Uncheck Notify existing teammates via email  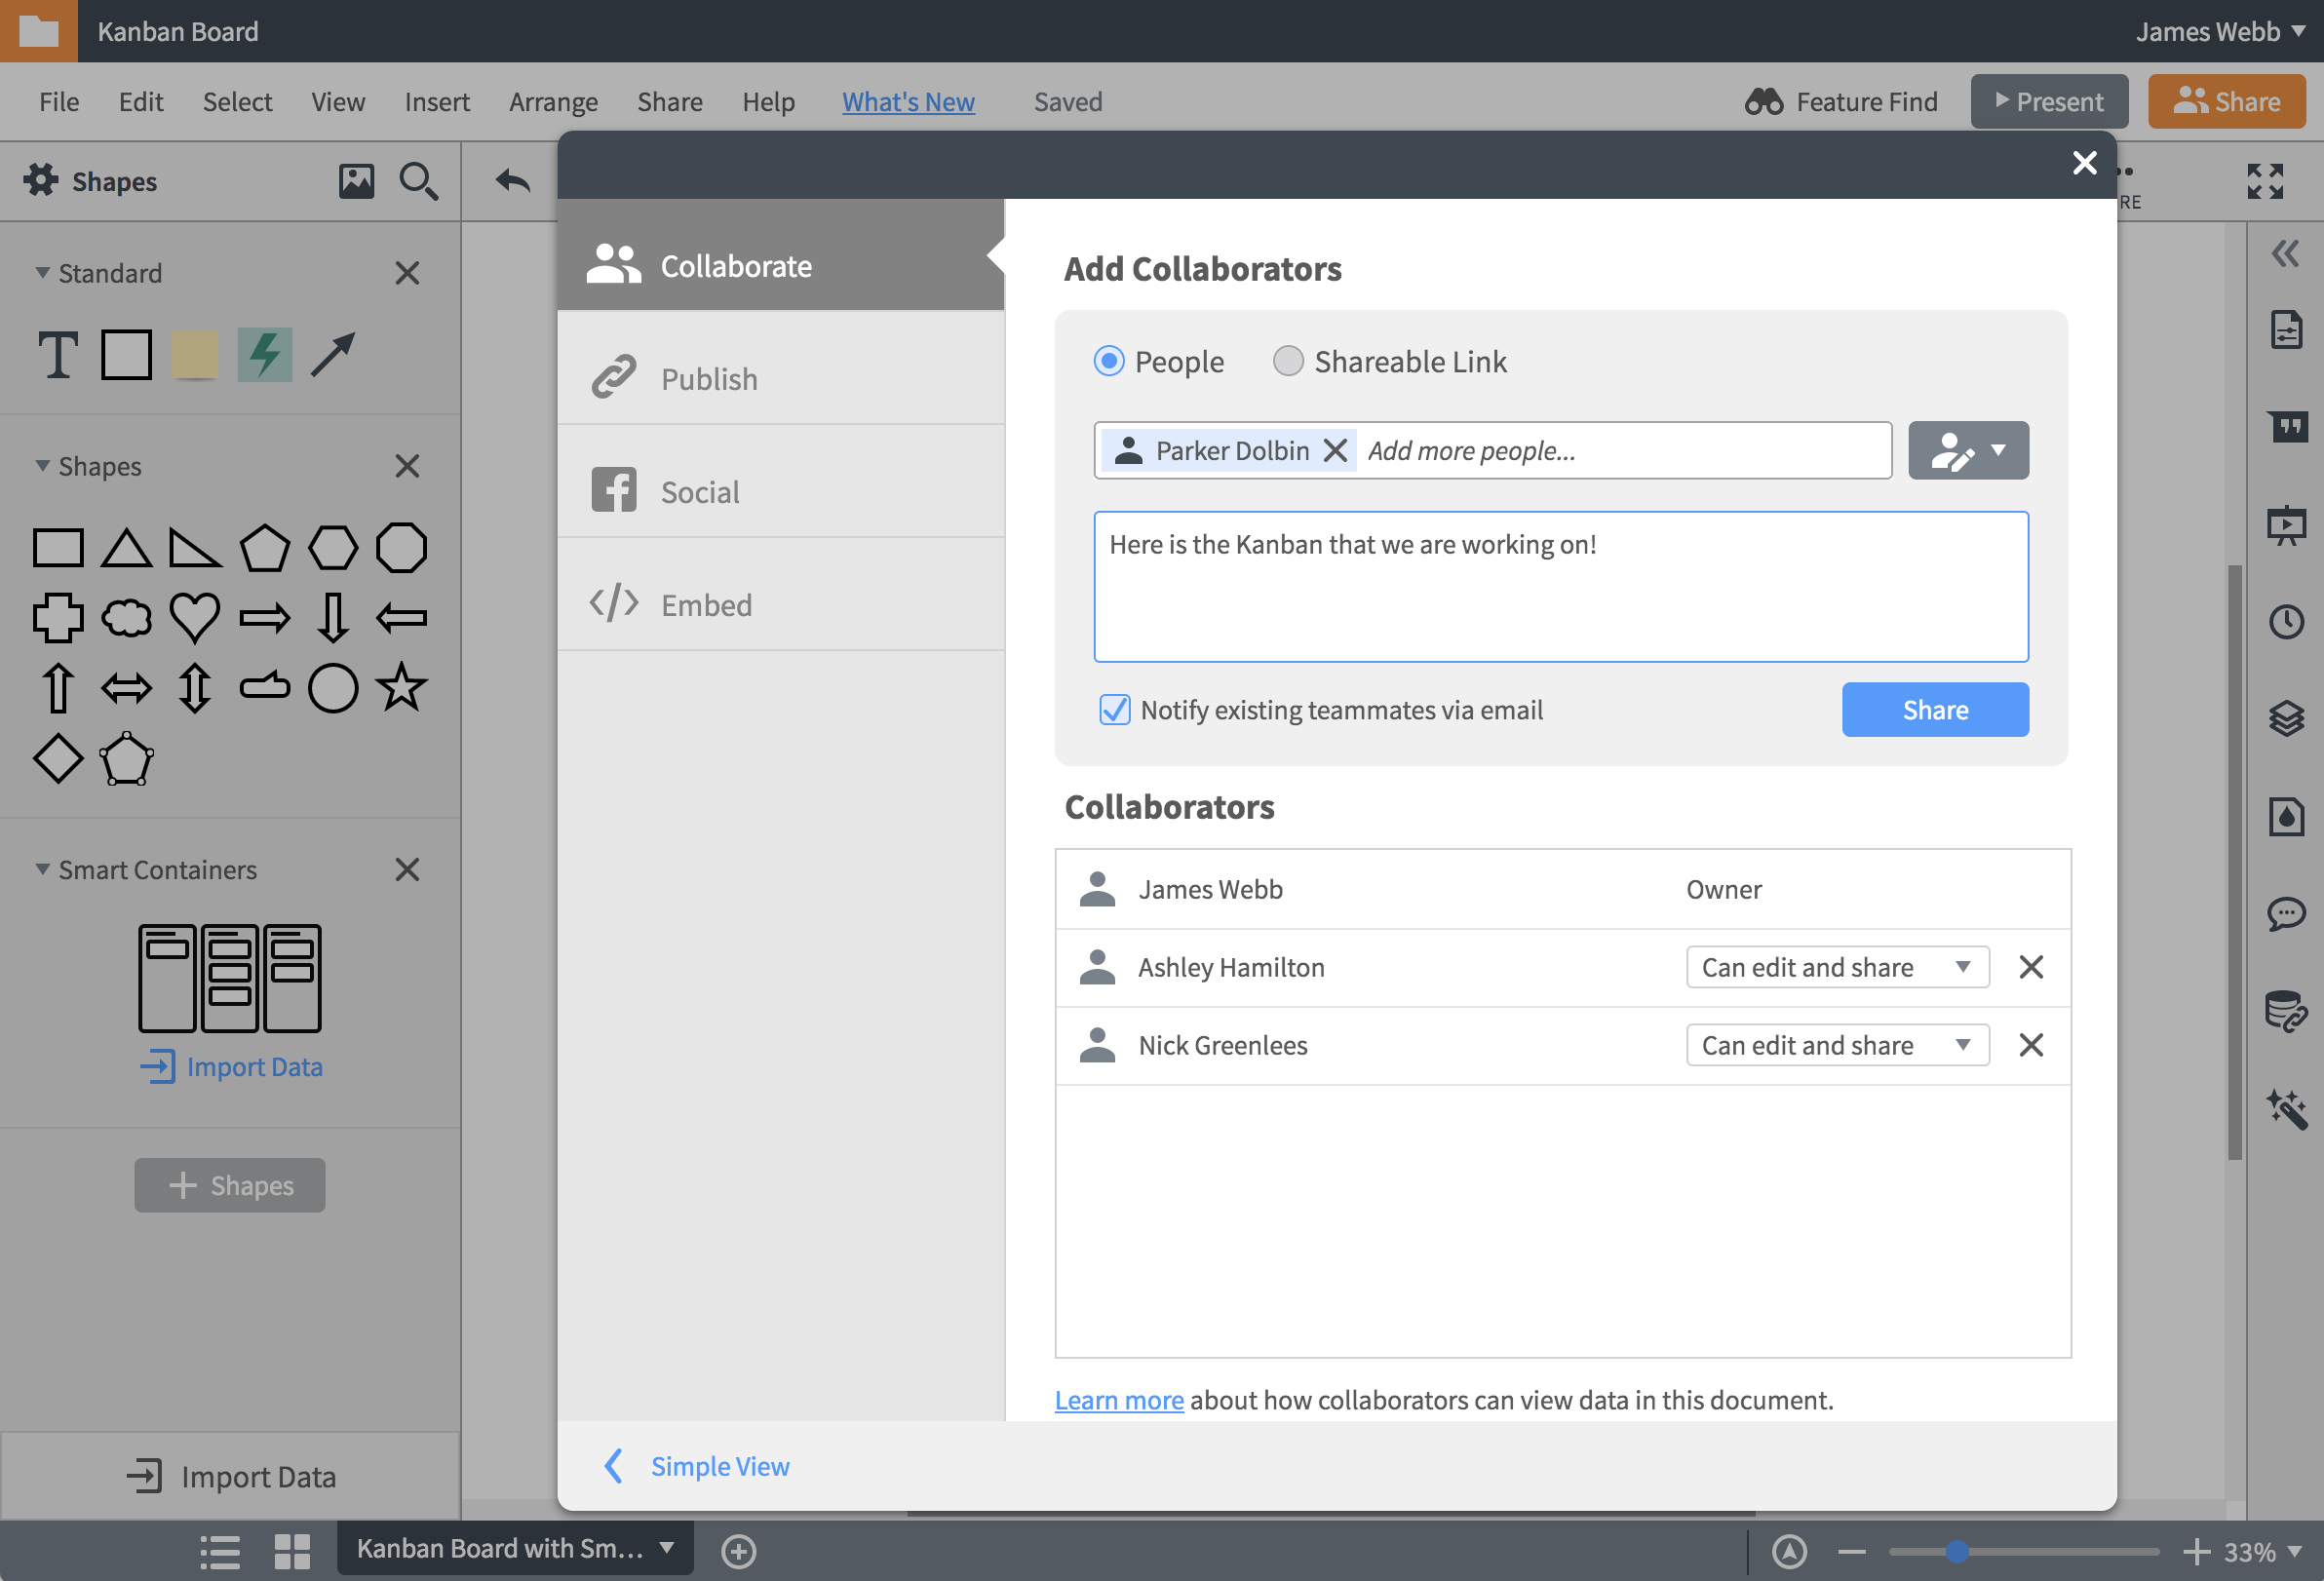(1114, 710)
